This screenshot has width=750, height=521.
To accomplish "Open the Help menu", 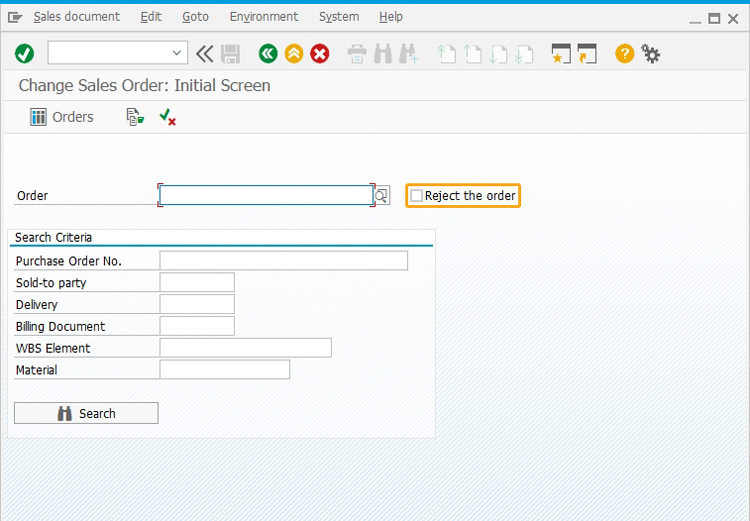I will (391, 17).
